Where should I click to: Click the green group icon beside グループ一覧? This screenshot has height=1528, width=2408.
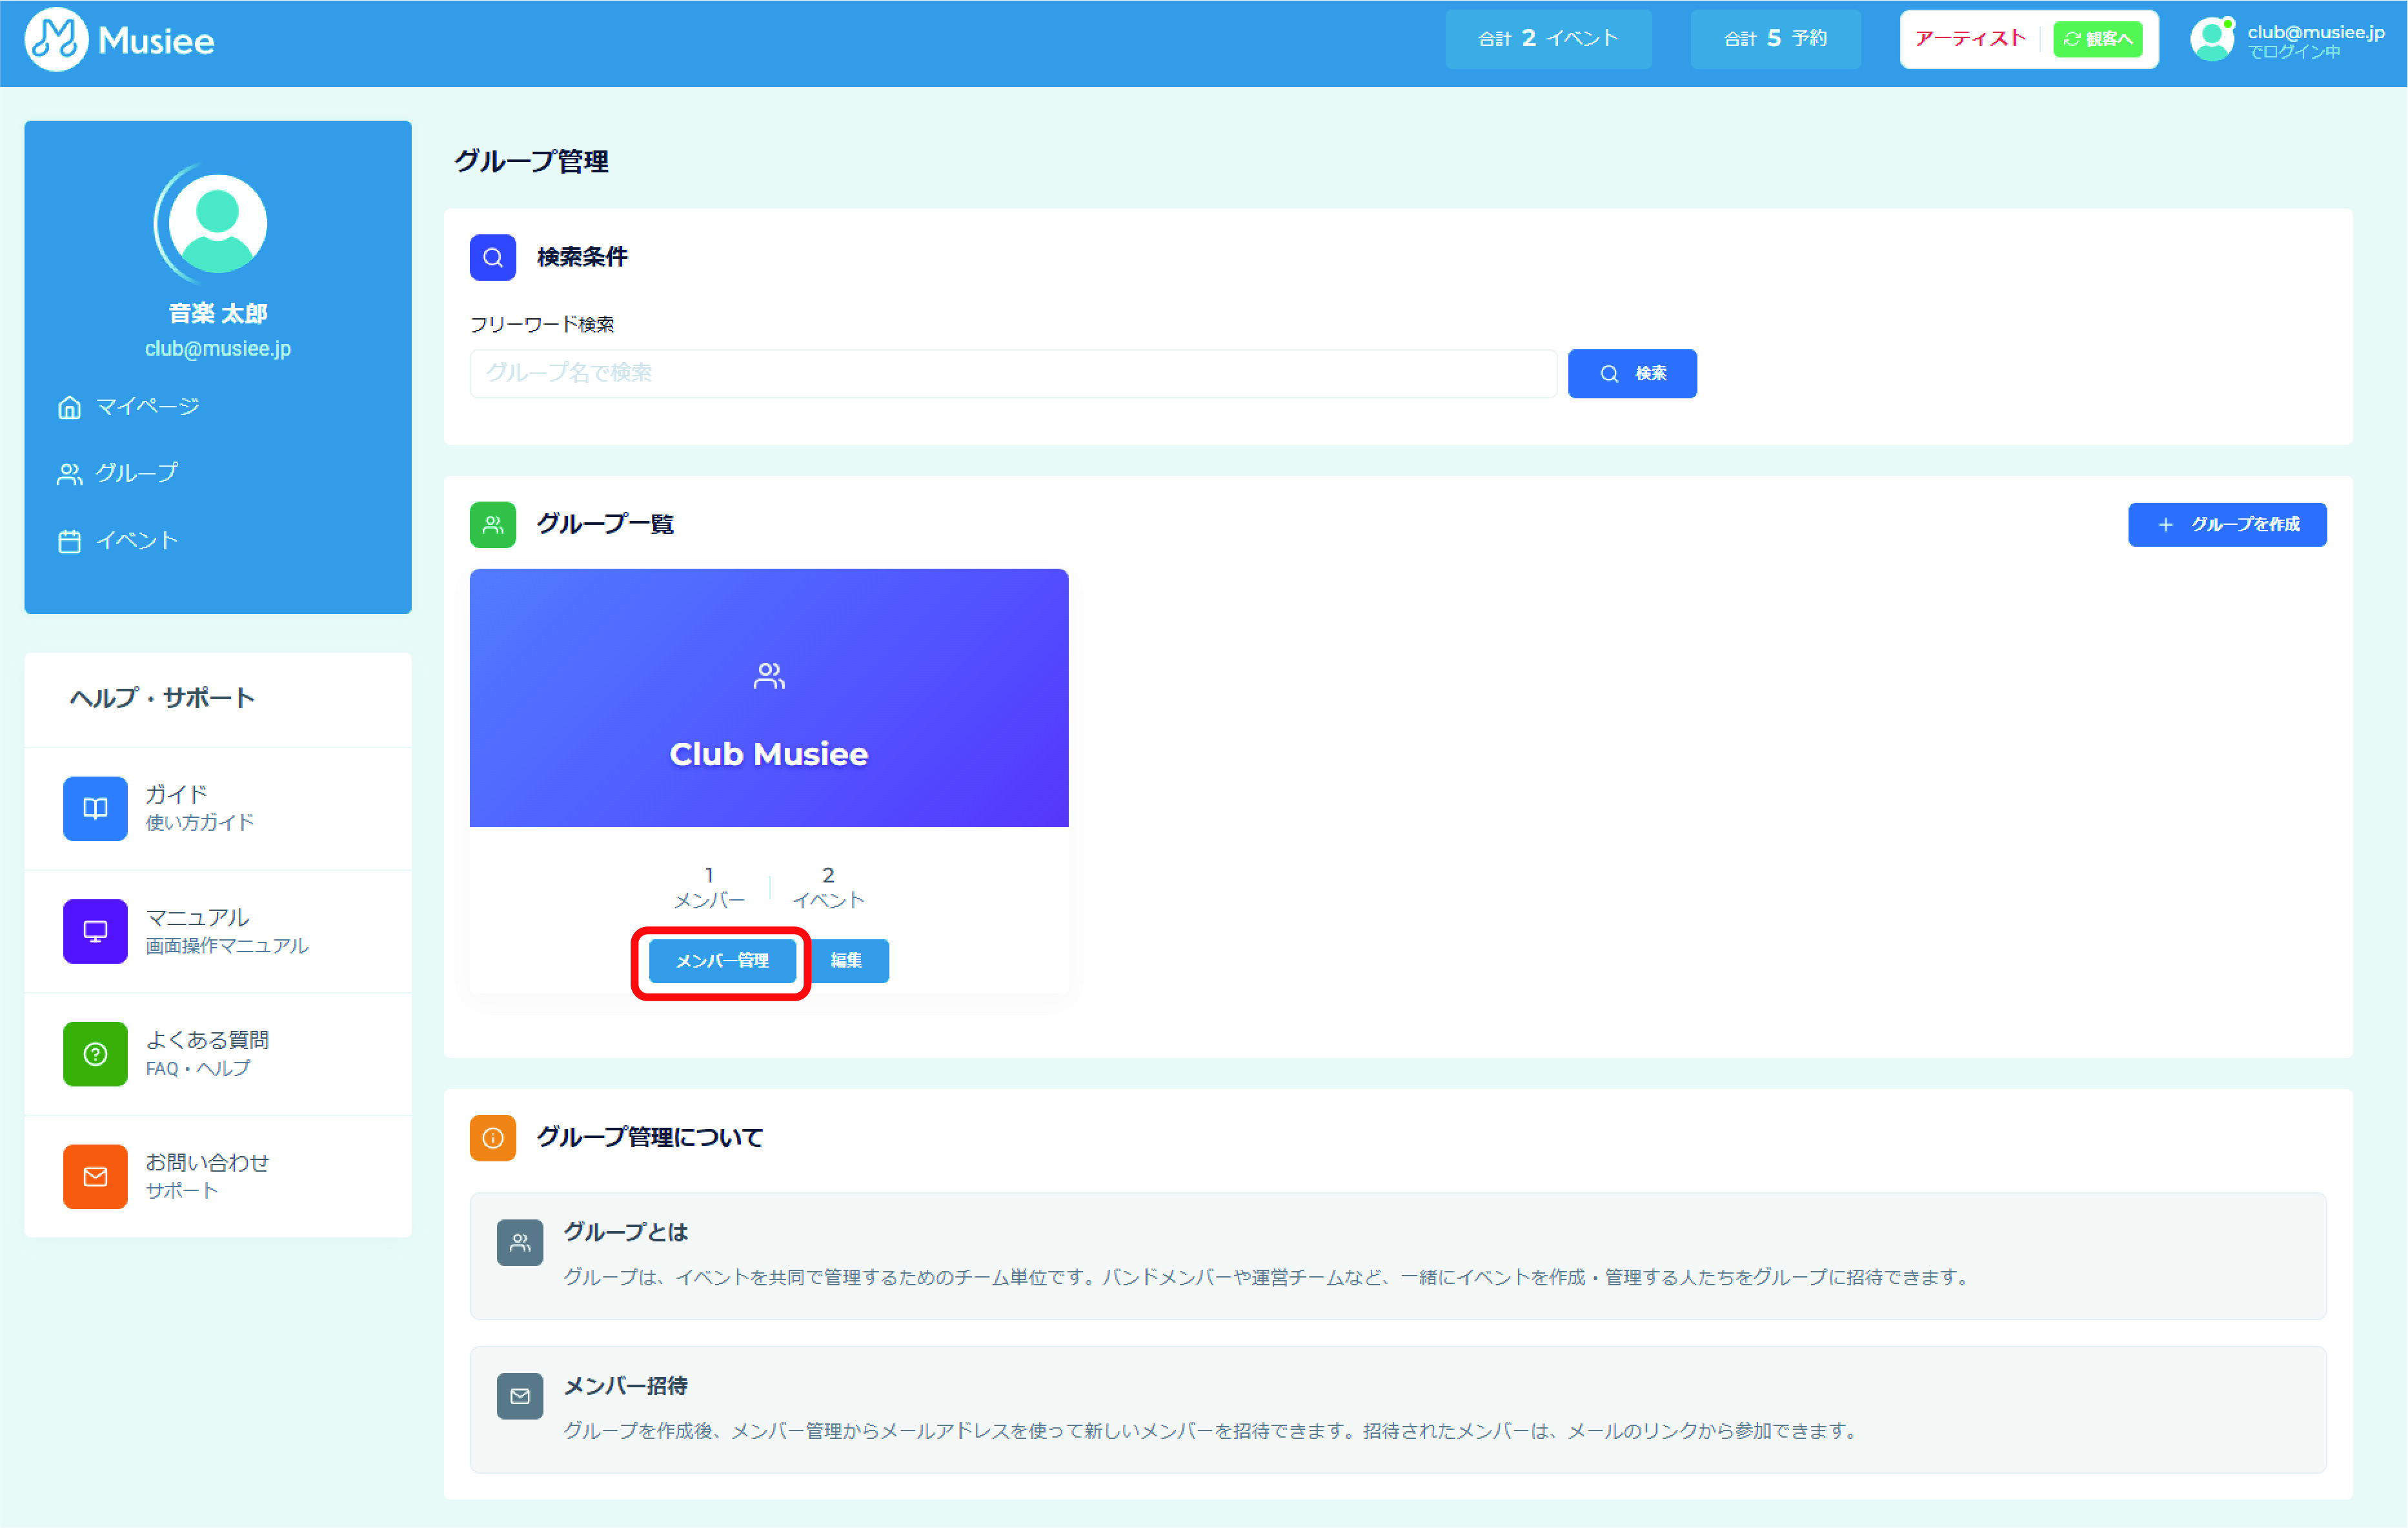493,525
